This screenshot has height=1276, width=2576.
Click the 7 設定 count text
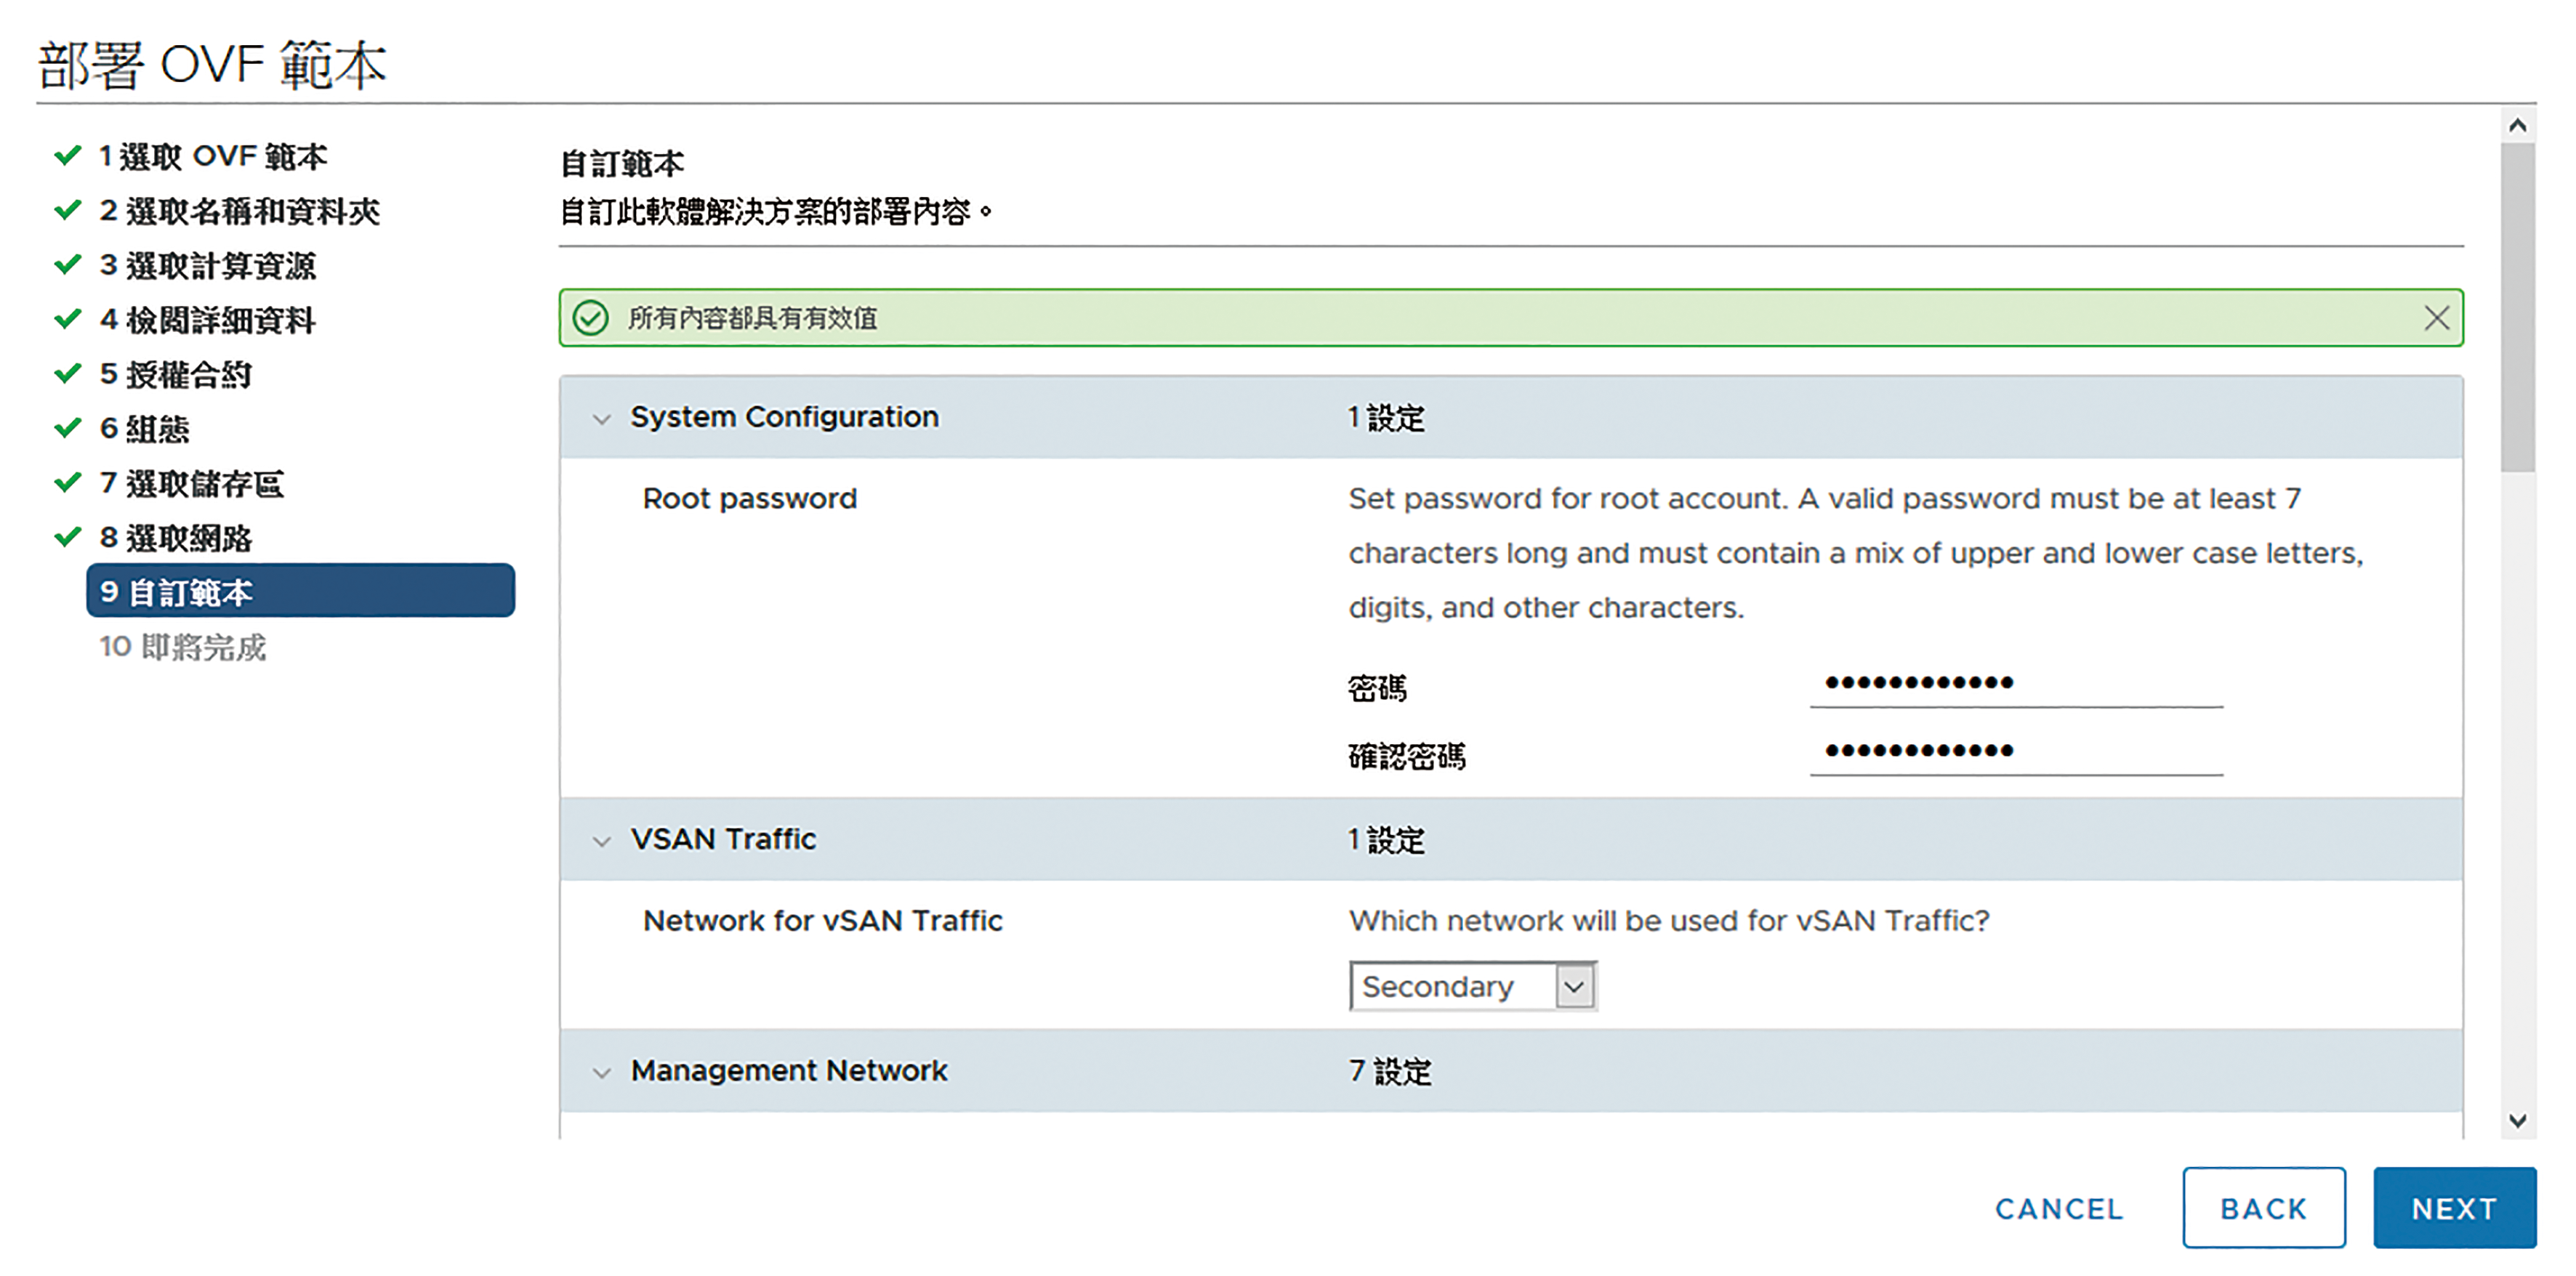pos(1390,1072)
